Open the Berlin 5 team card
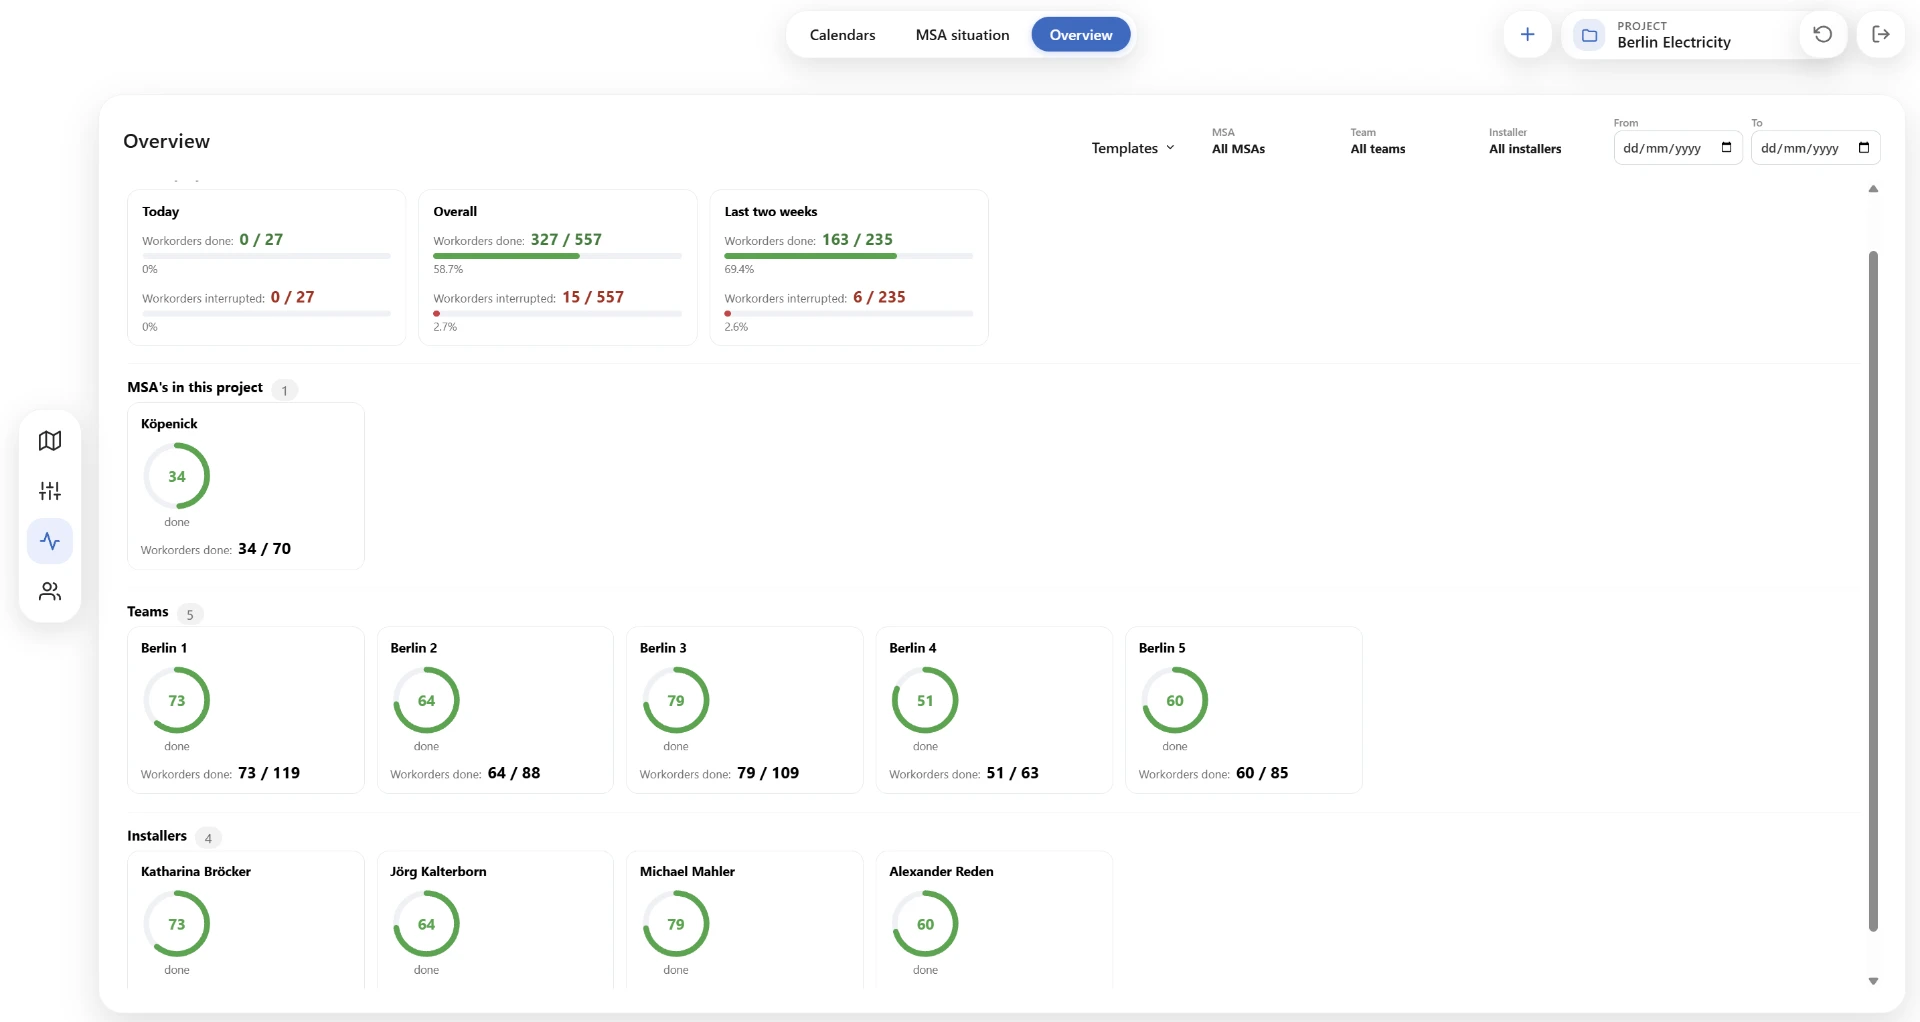The image size is (1920, 1022). [1244, 710]
